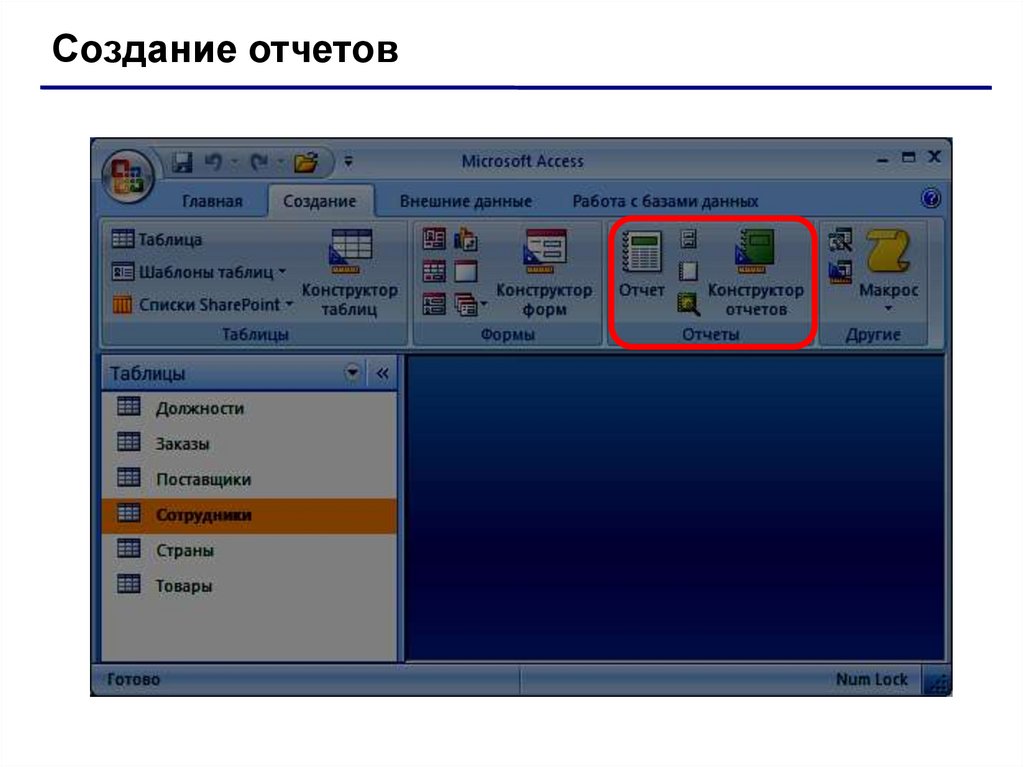Maximize the Access window
This screenshot has height=767, width=1024.
point(908,157)
